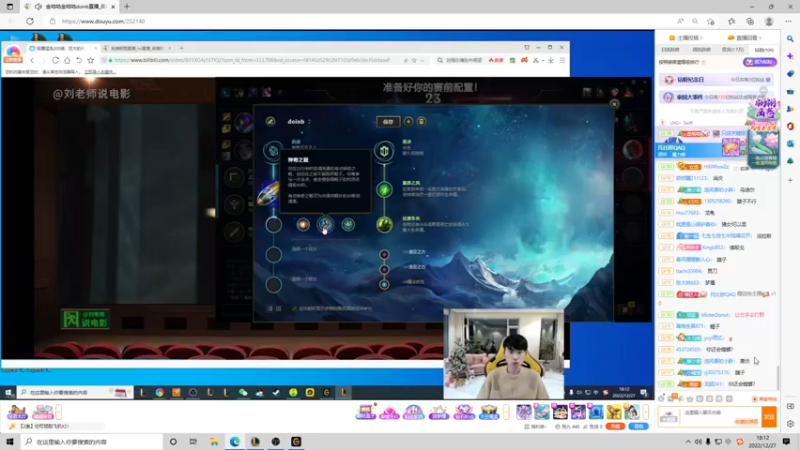
Task: Click the inner browser home icon
Action: 67,60
